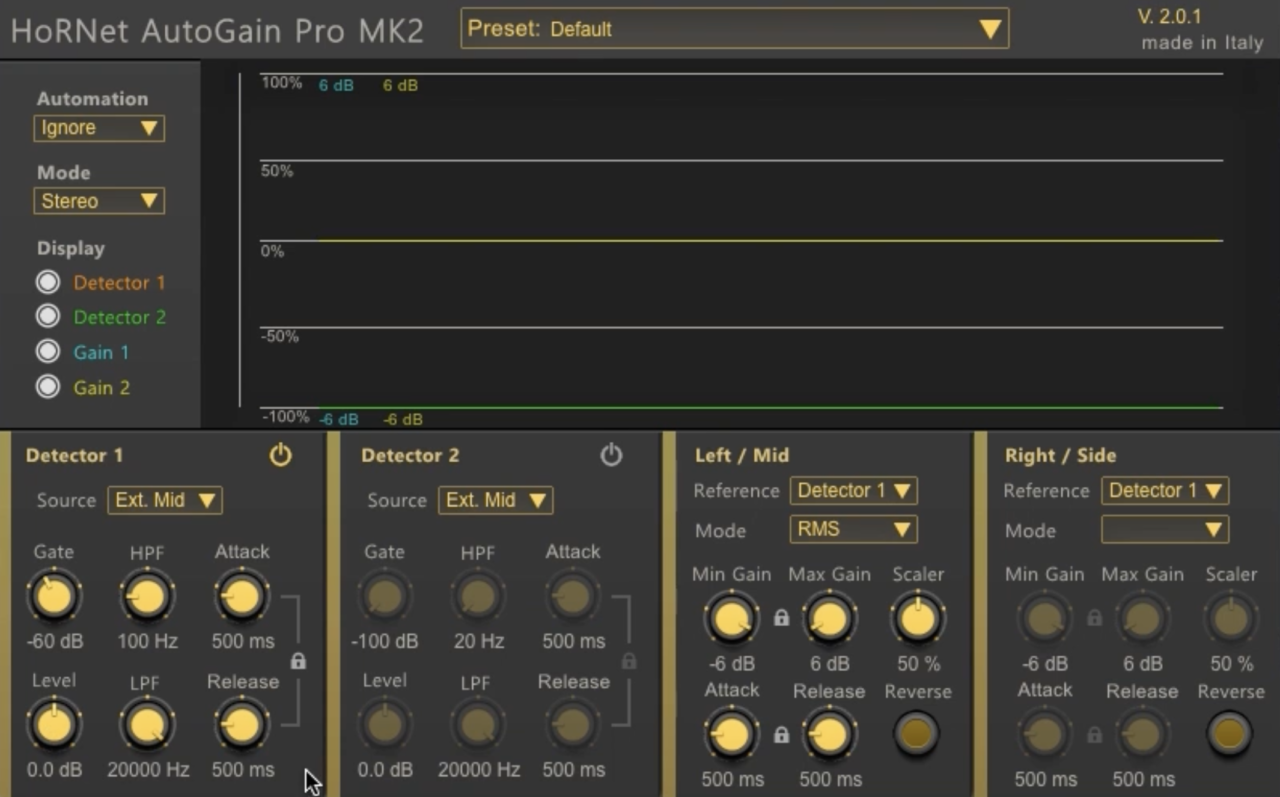1280x797 pixels.
Task: Click the Detector 1 gate value -60 dB
Action: (x=54, y=641)
